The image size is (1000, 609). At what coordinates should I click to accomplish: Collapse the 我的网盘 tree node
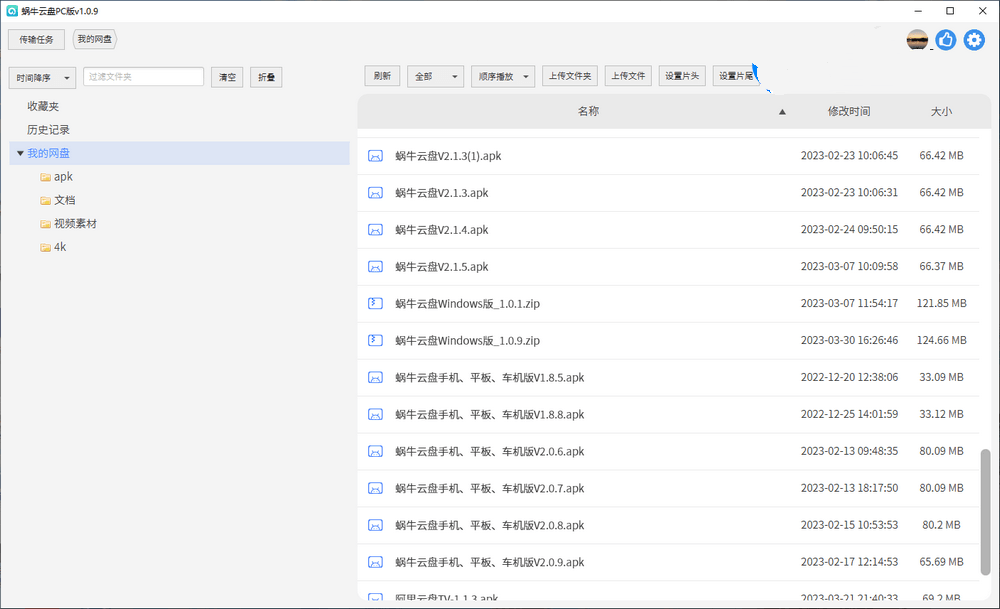click(x=20, y=152)
